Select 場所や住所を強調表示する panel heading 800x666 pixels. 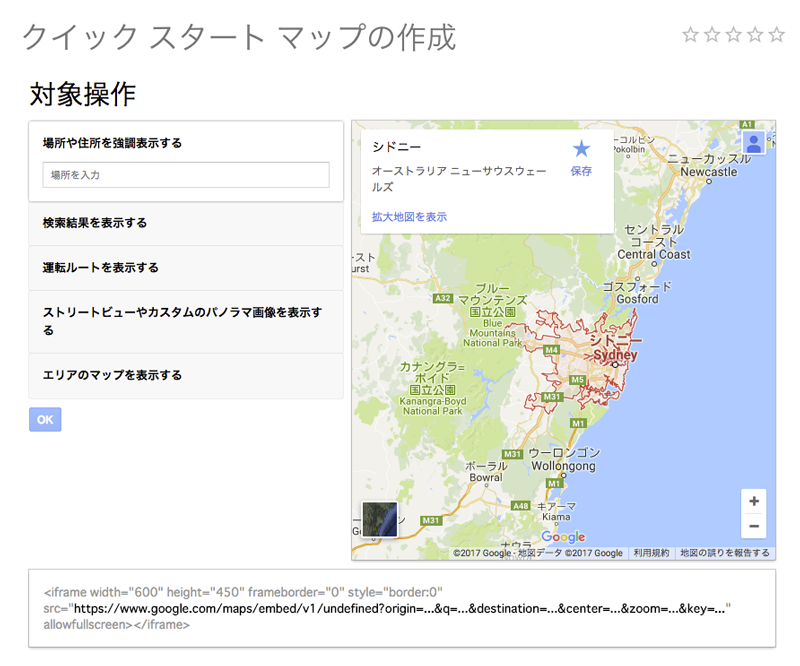(112, 143)
